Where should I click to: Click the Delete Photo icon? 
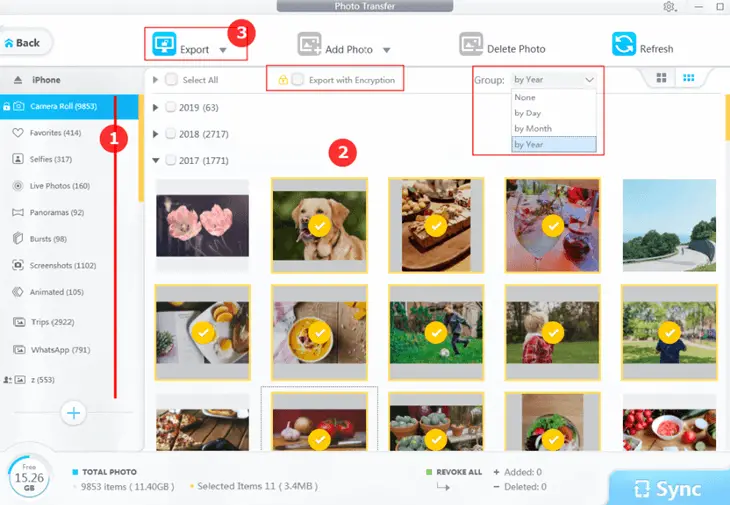471,44
